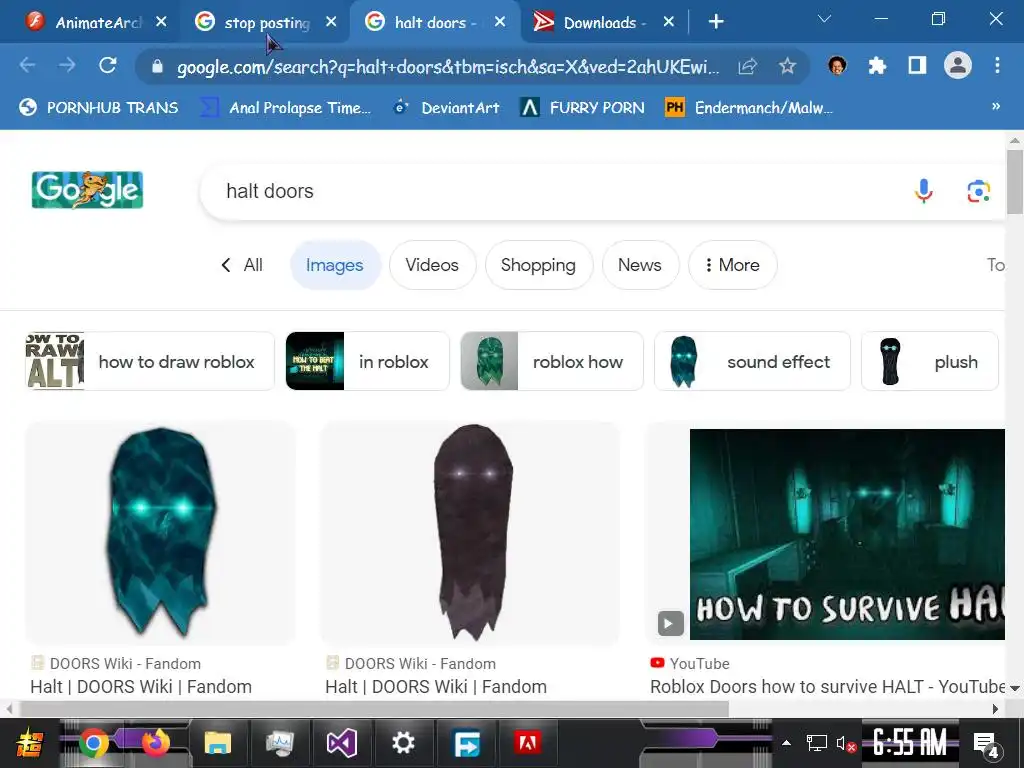1024x768 pixels.
Task: Open the Endermanch/Malw... bookmark
Action: pyautogui.click(x=749, y=108)
